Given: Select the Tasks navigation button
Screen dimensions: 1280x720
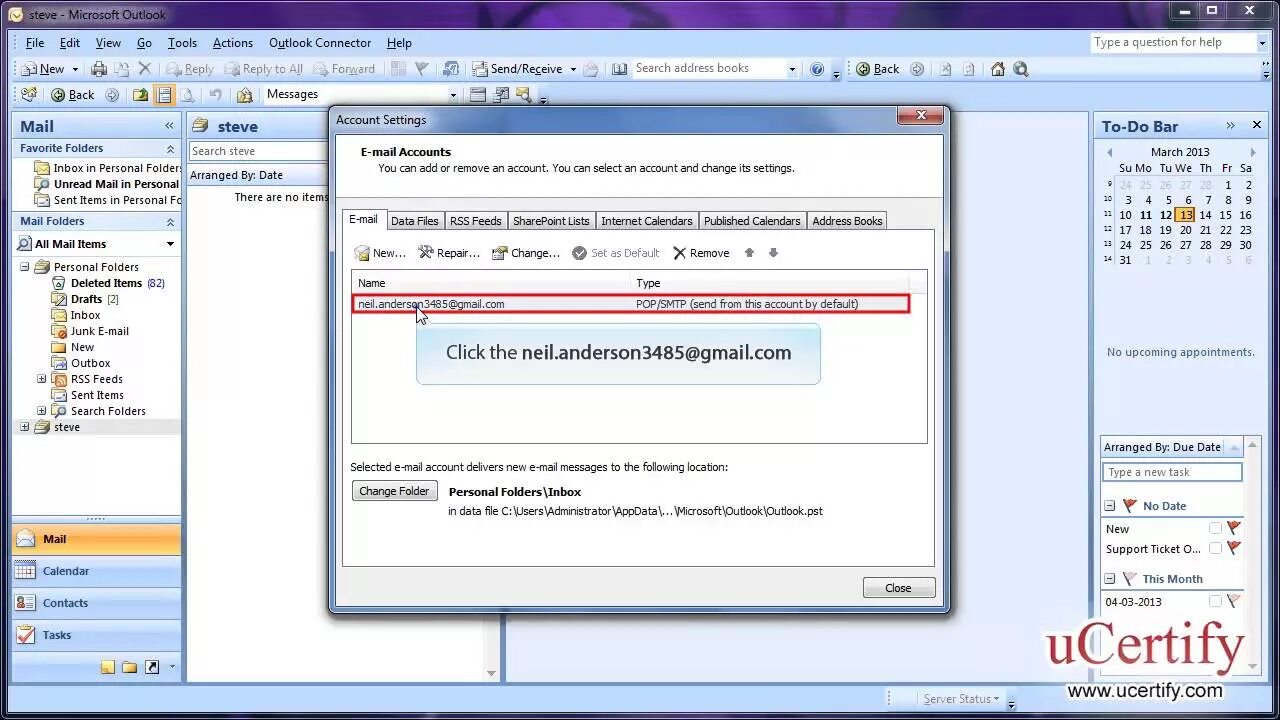Looking at the screenshot, I should 57,634.
